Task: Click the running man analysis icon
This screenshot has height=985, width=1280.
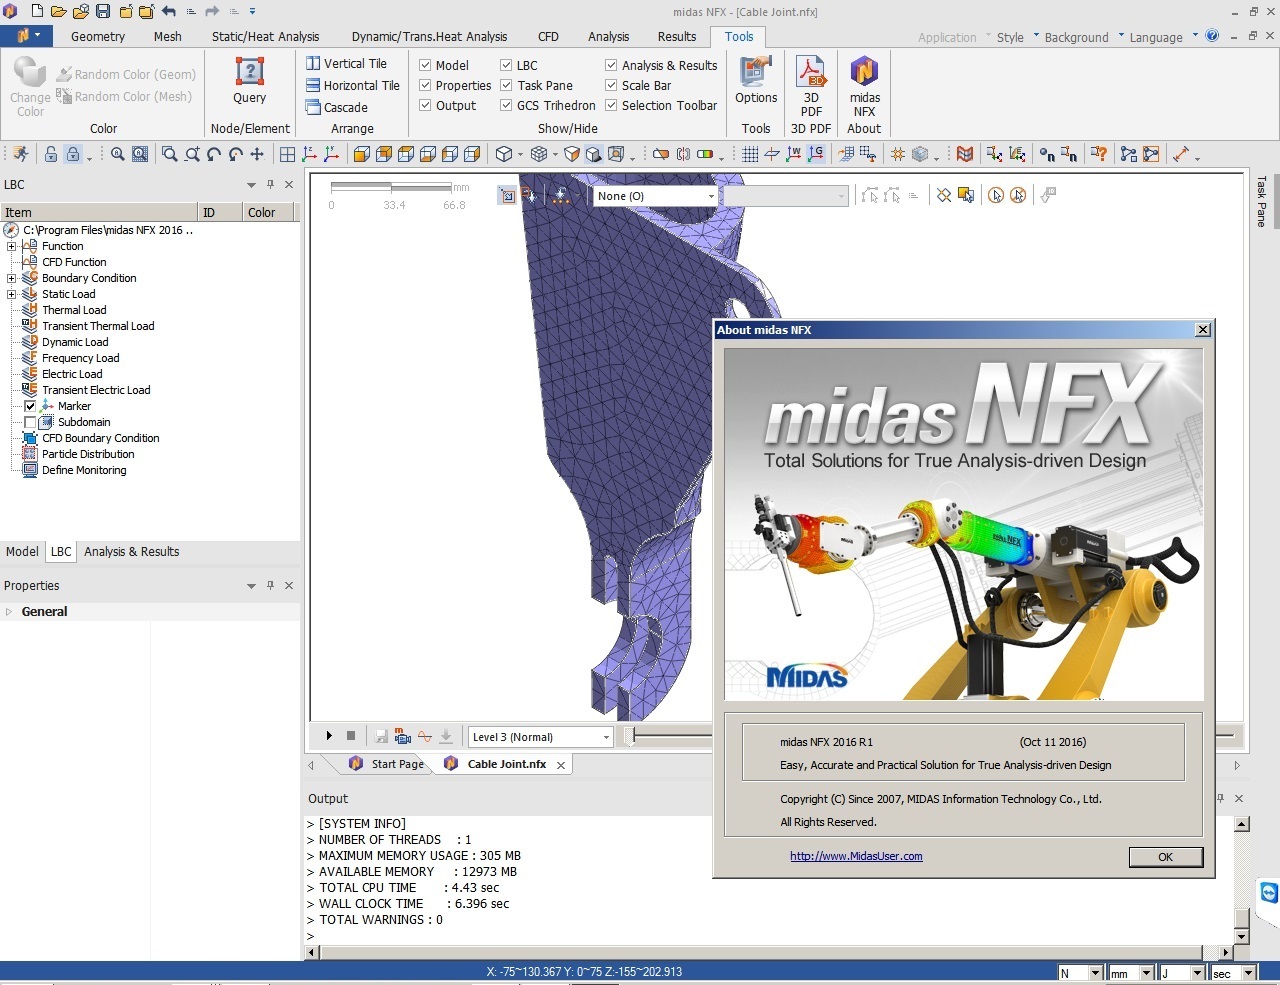Action: coord(21,154)
